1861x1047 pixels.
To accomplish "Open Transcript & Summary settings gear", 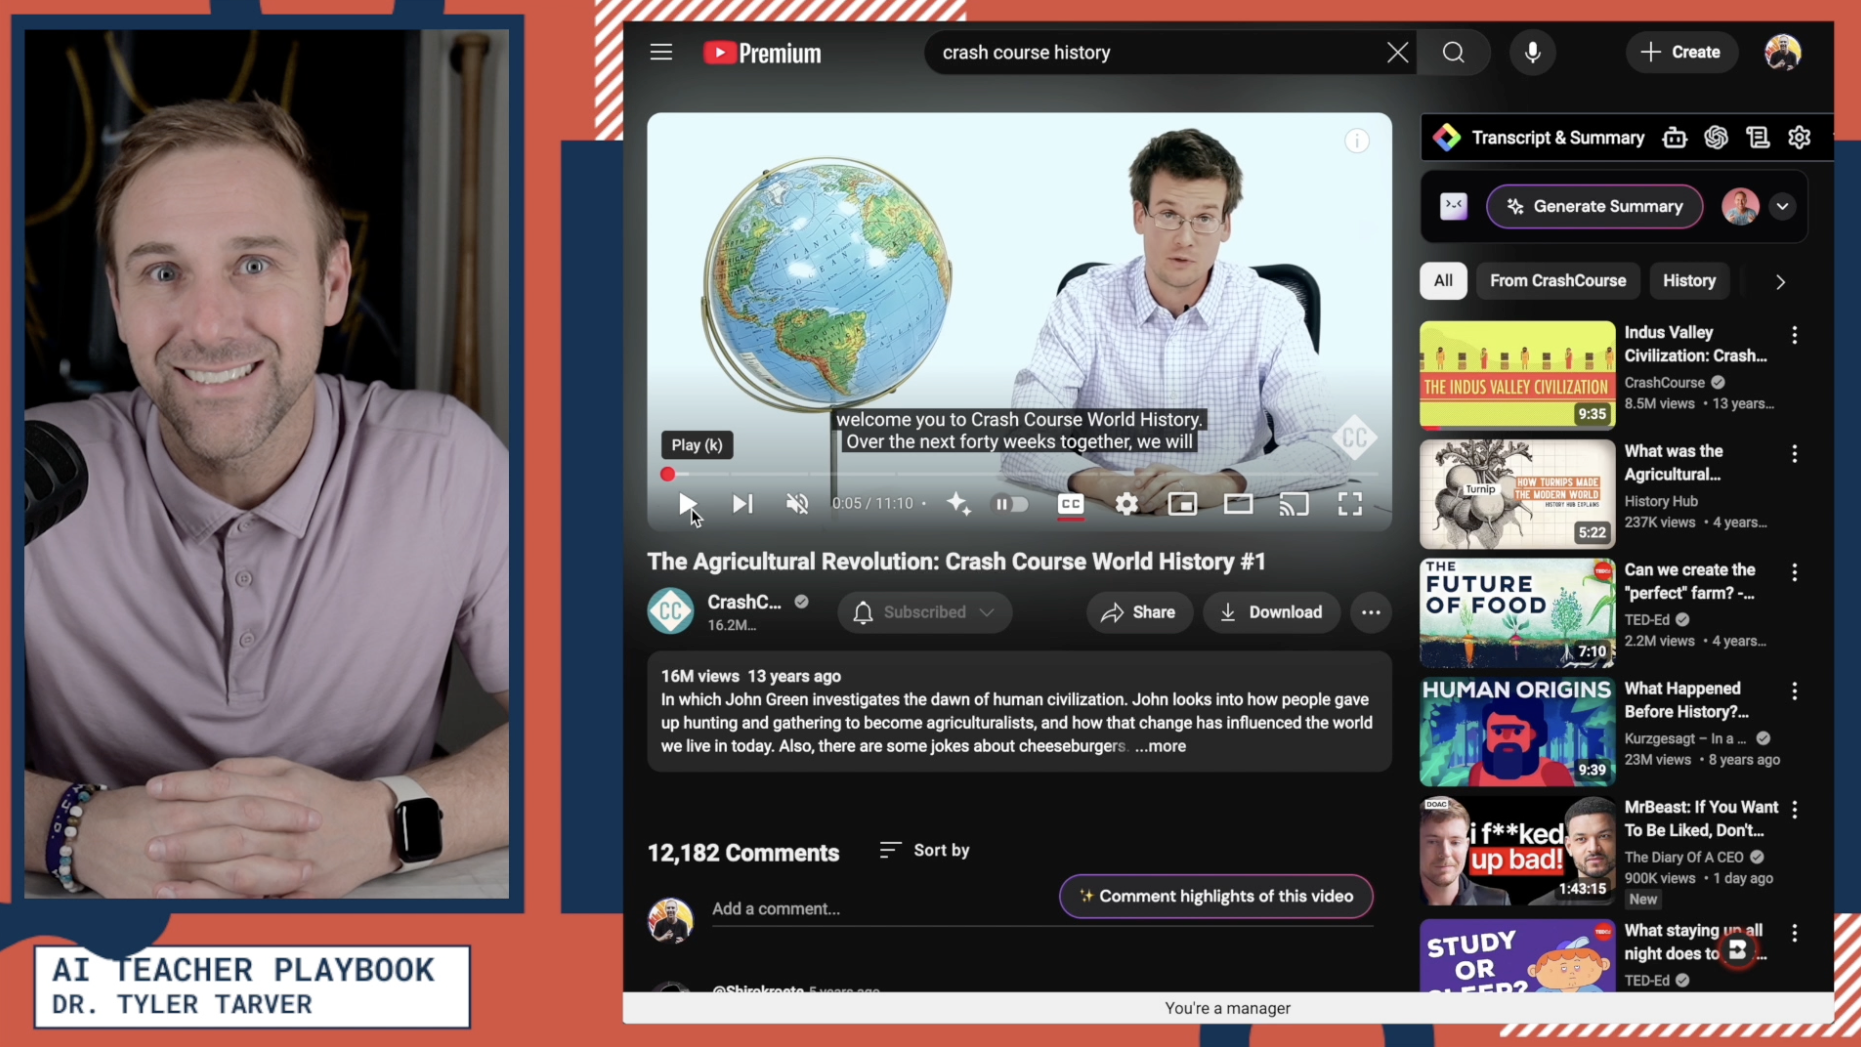I will (1799, 138).
